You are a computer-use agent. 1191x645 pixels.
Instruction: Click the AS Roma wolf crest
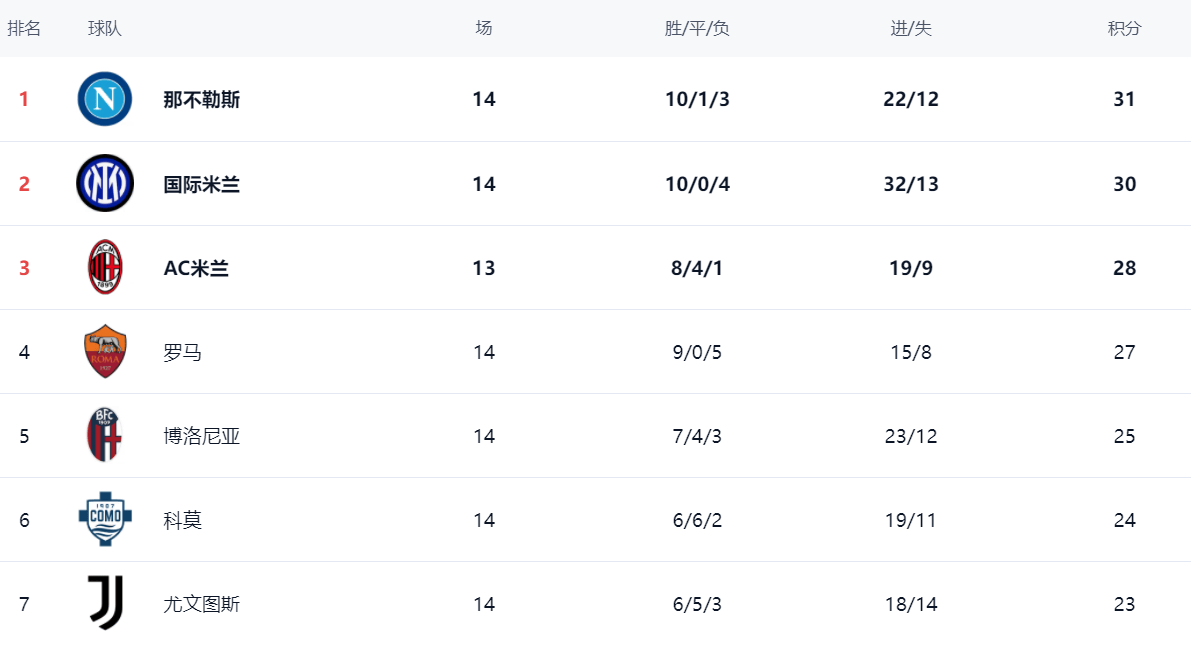105,351
